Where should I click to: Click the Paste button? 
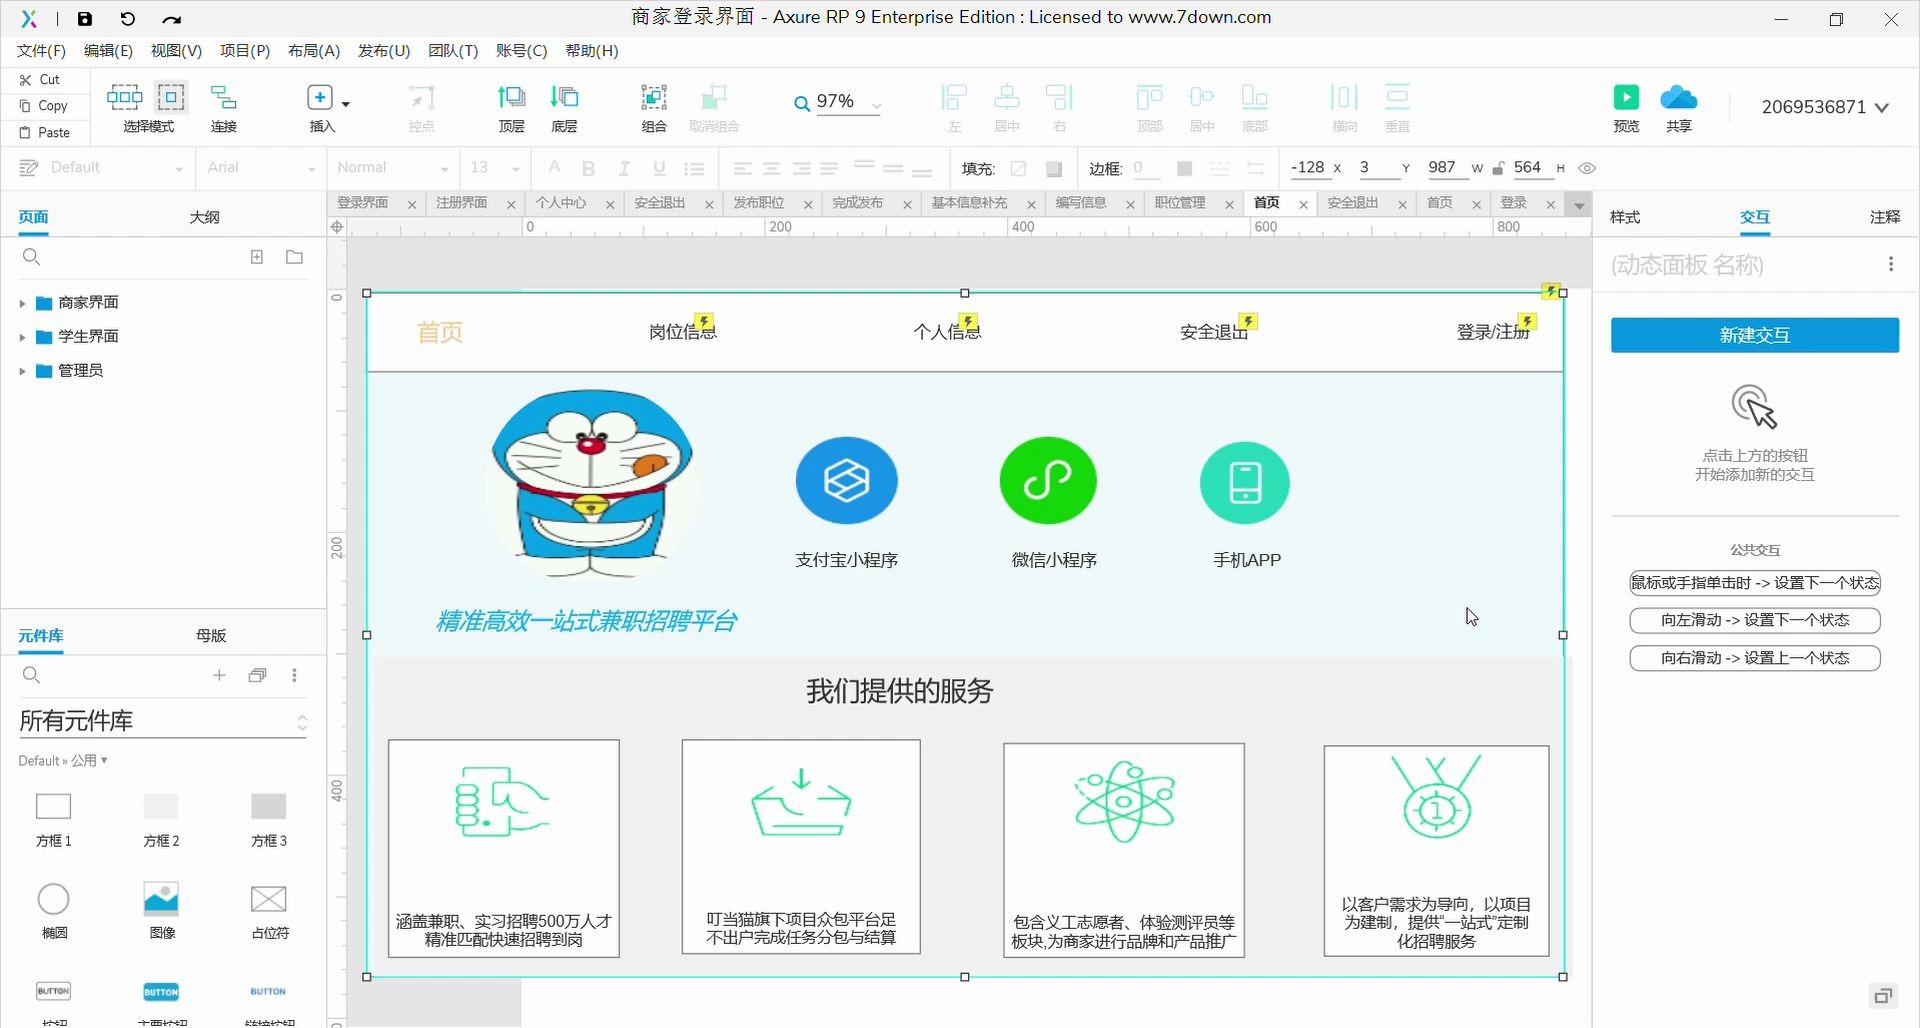tap(44, 132)
